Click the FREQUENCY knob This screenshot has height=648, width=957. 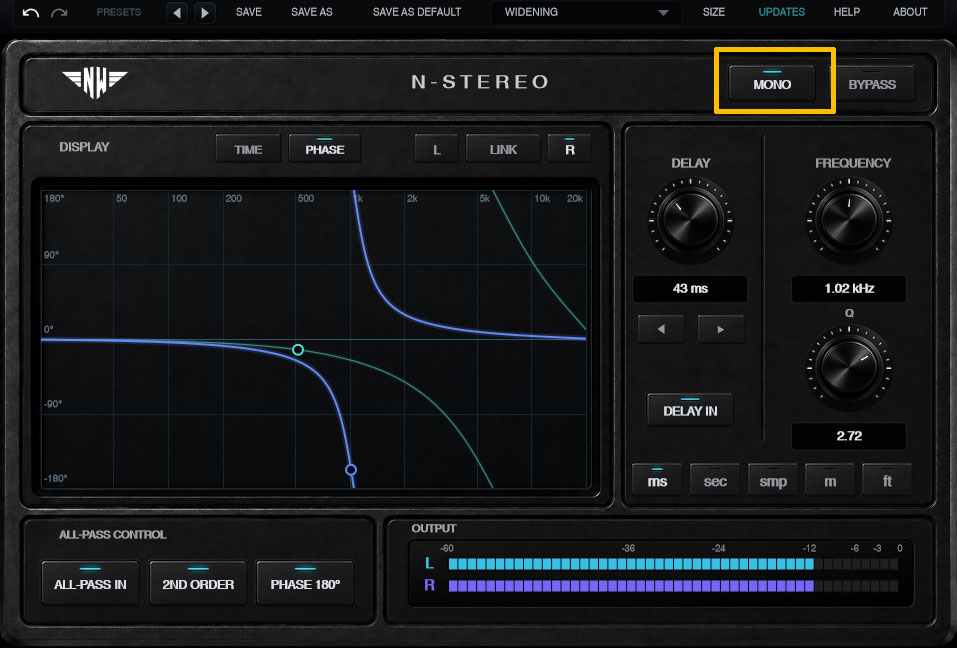click(x=849, y=220)
